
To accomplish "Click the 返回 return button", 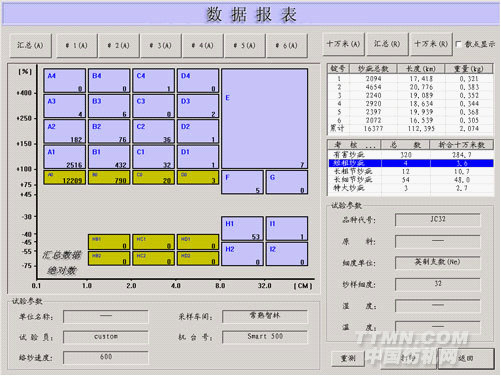I will point(466,358).
